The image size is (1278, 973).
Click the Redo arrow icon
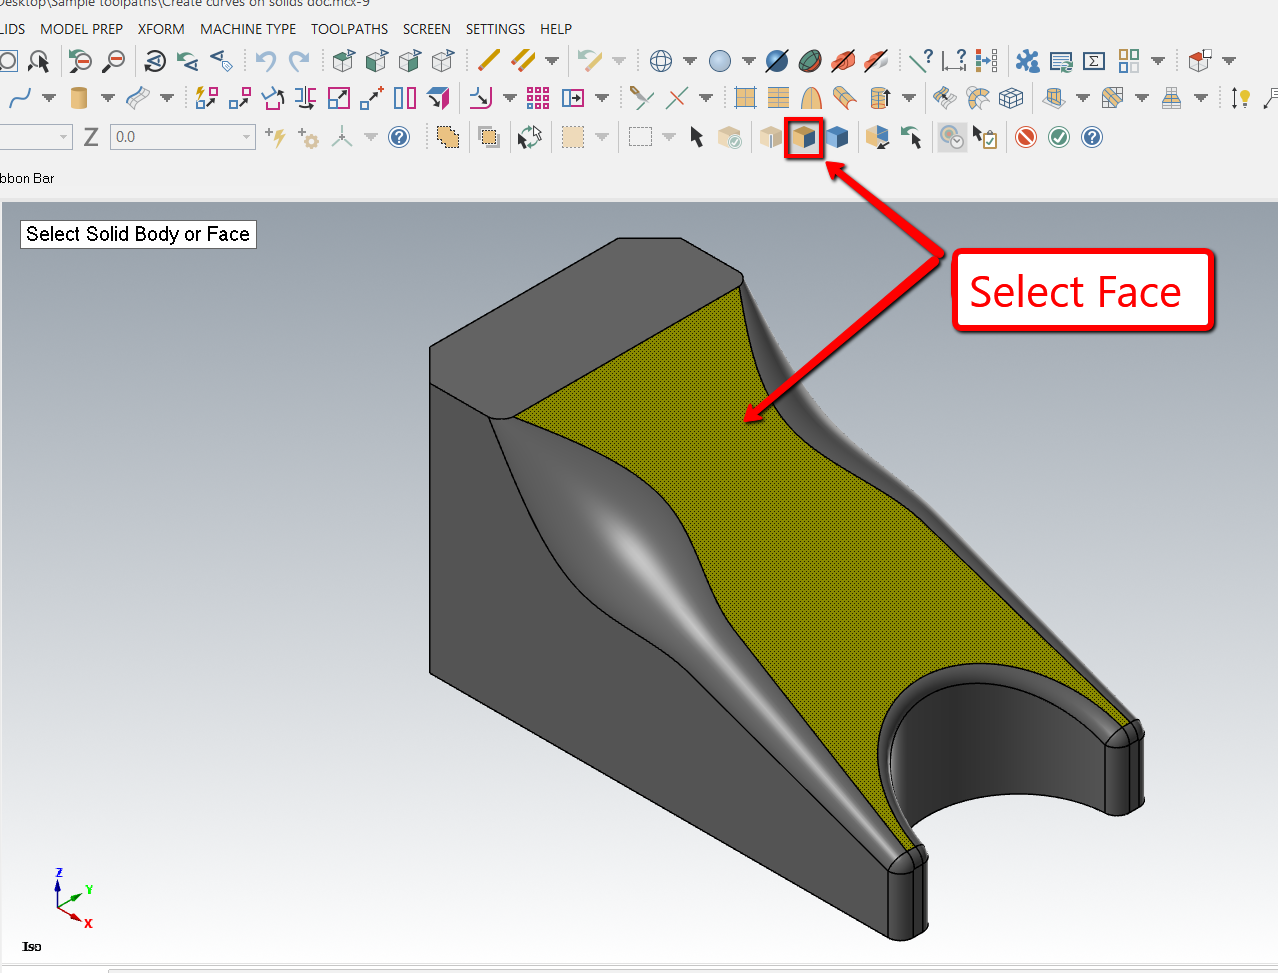[299, 61]
